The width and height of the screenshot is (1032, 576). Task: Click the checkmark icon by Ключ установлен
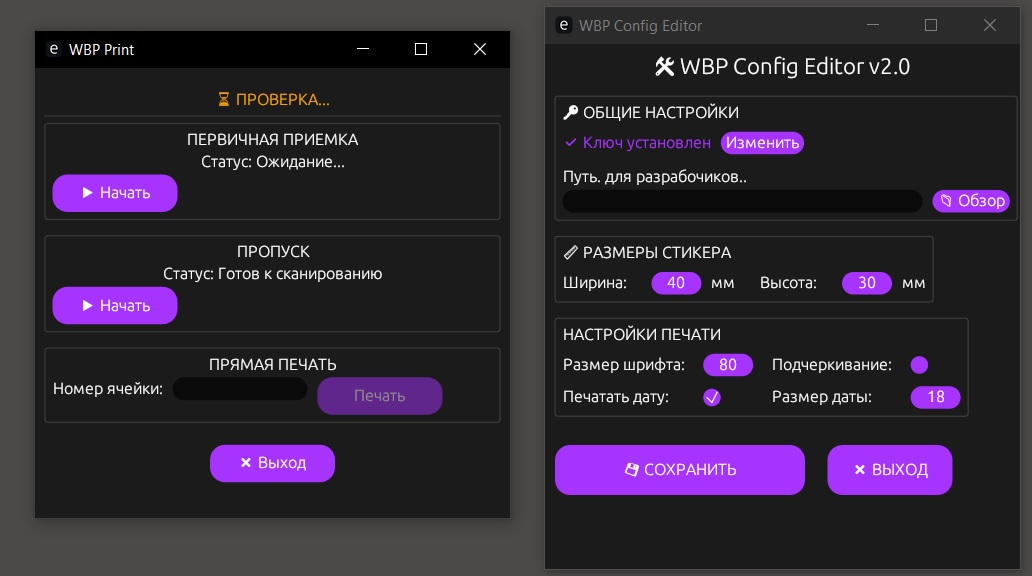click(571, 143)
